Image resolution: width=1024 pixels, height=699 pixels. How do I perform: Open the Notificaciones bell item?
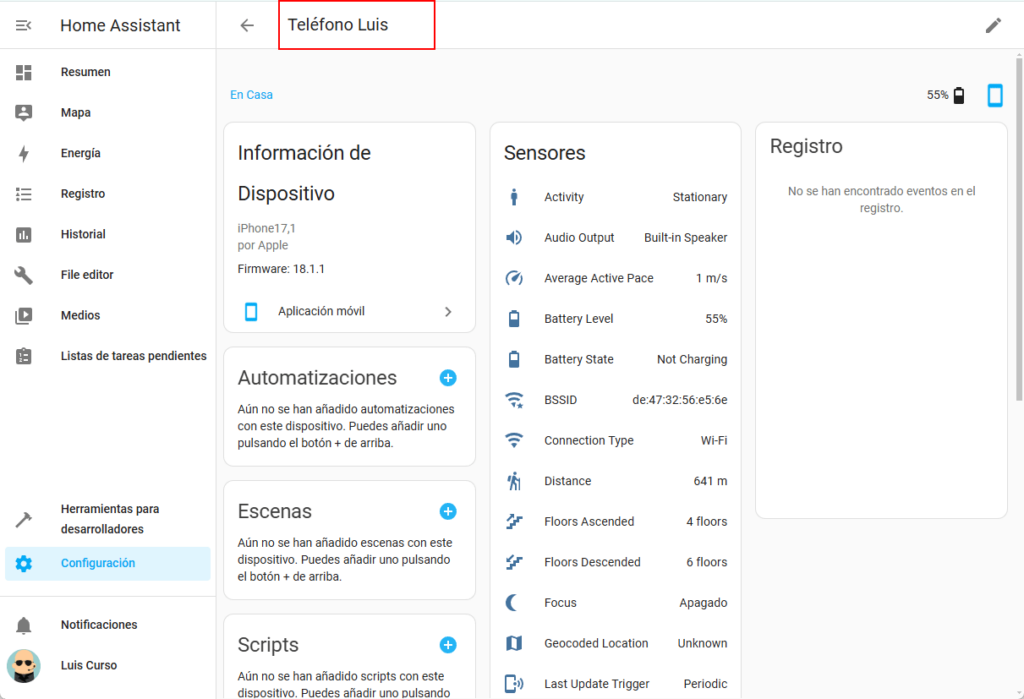pyautogui.click(x=98, y=625)
